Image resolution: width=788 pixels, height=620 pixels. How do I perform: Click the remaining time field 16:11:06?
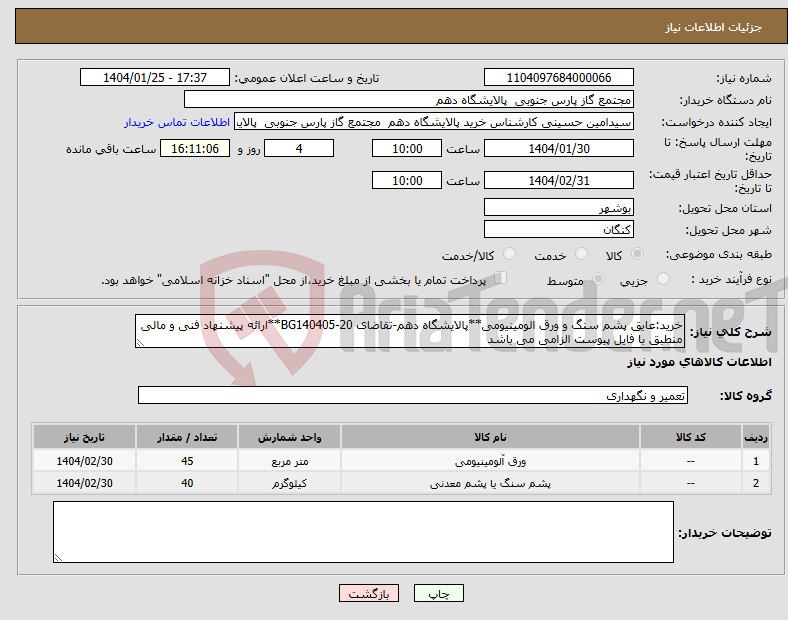point(195,149)
